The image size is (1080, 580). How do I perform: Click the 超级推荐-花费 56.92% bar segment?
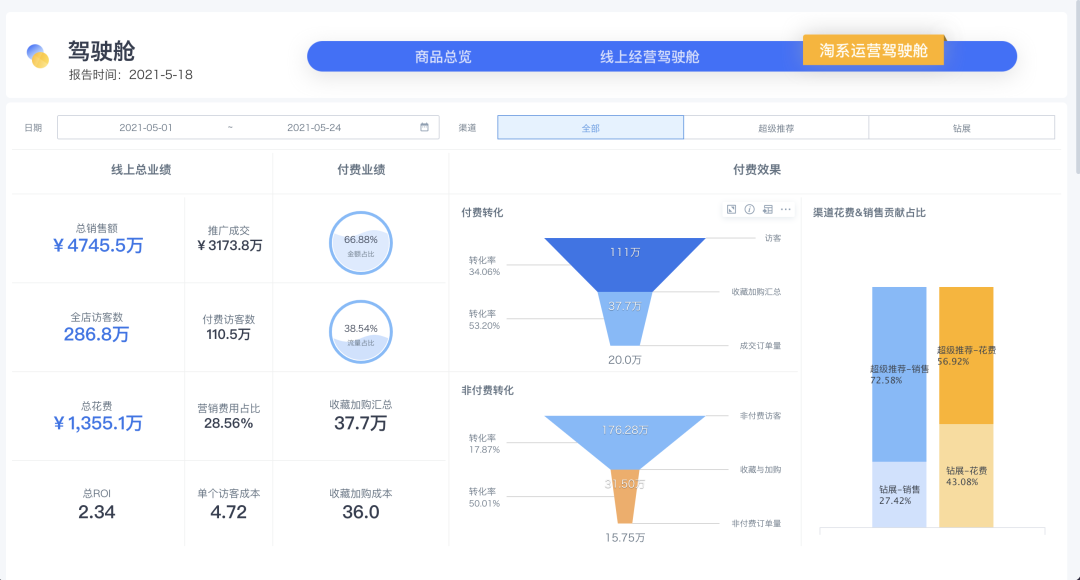[966, 355]
